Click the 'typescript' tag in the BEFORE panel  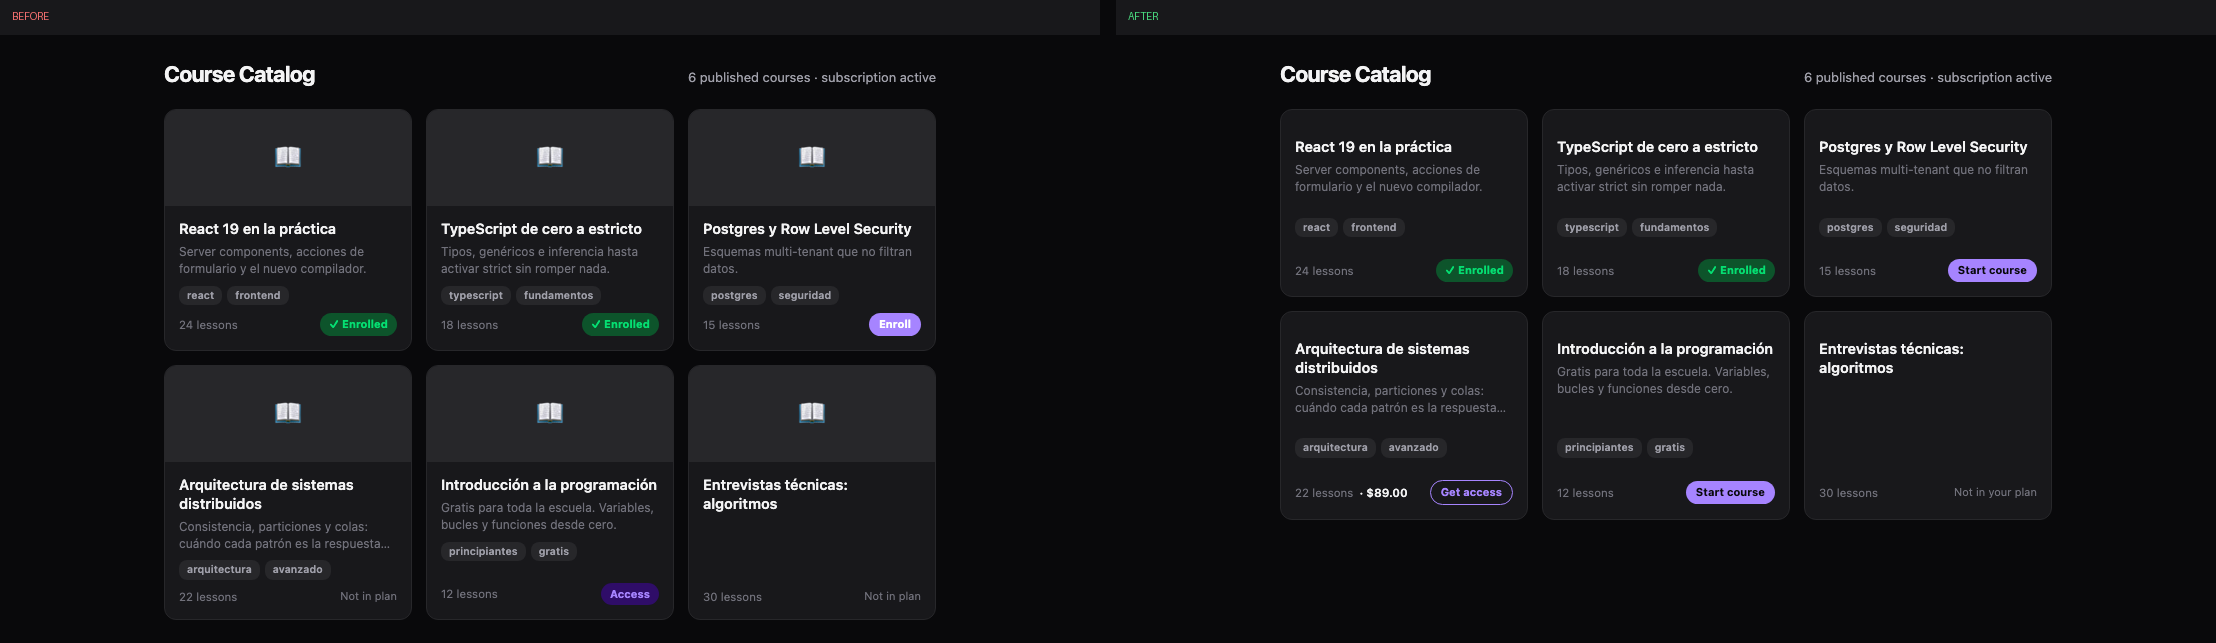click(476, 295)
